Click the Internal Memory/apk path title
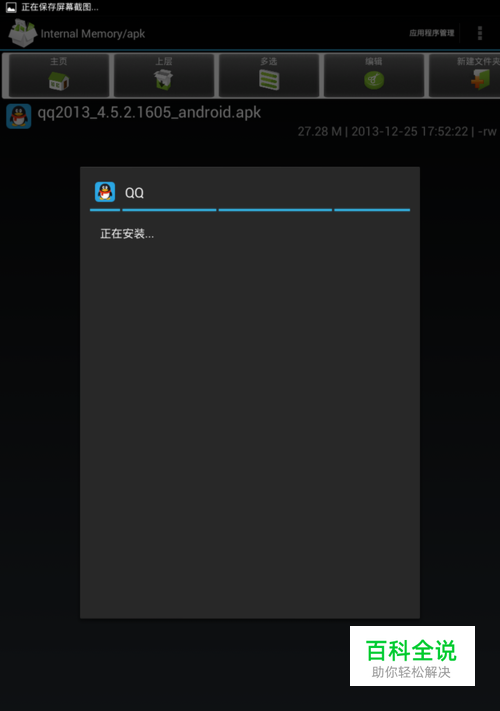 click(x=93, y=34)
